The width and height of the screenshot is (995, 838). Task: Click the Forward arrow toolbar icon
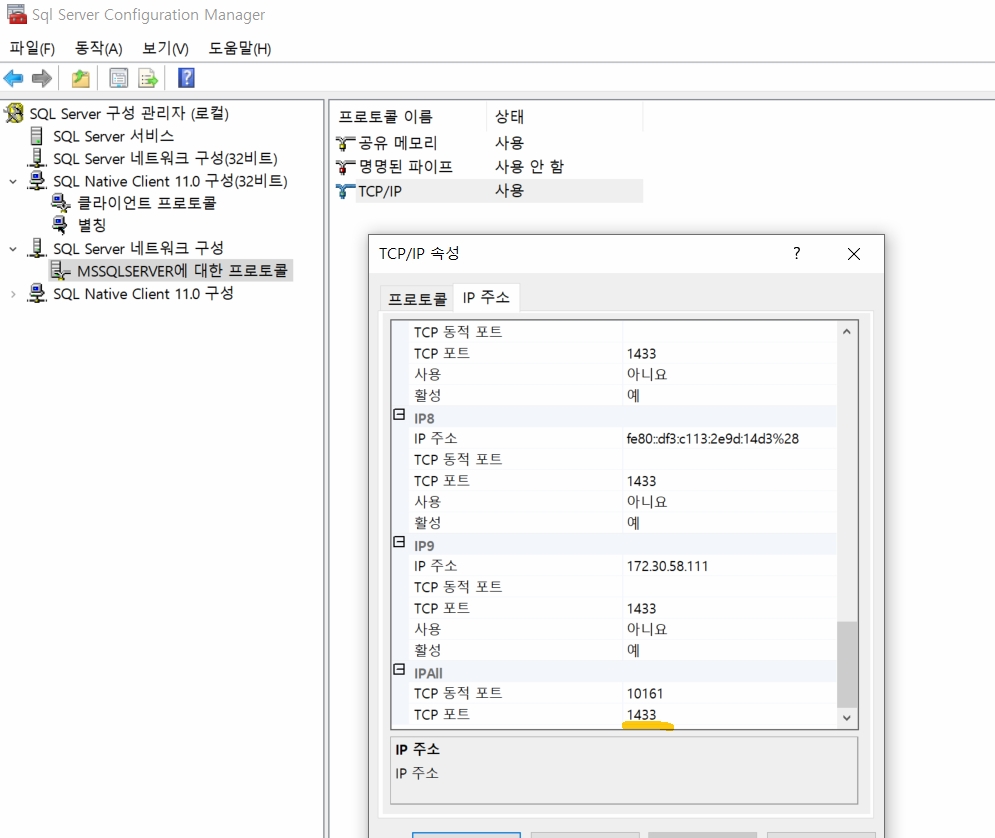click(42, 79)
